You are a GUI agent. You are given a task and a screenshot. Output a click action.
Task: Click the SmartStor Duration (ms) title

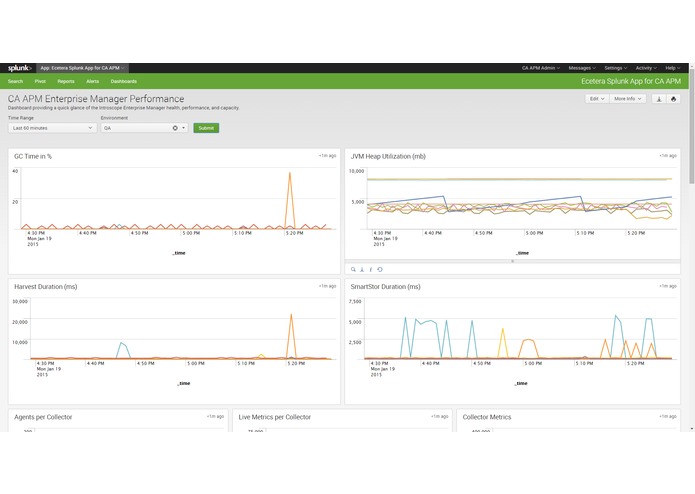[x=386, y=287]
